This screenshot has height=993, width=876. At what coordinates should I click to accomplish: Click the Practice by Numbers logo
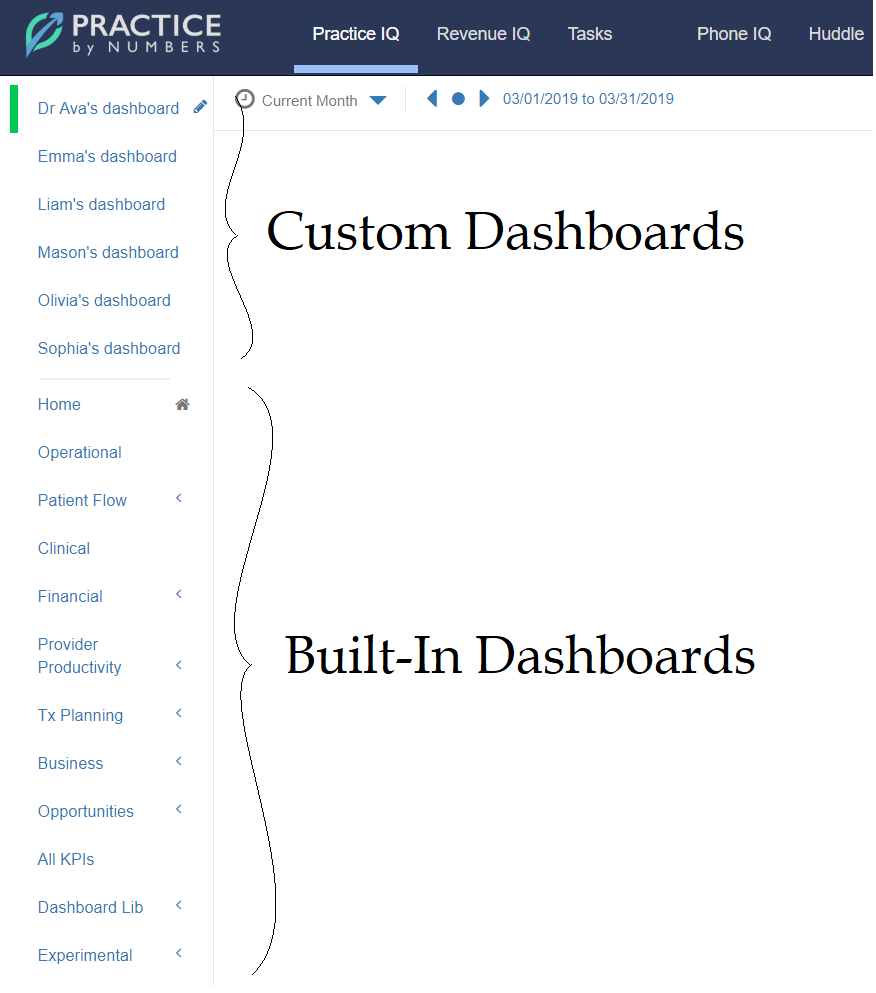(124, 35)
